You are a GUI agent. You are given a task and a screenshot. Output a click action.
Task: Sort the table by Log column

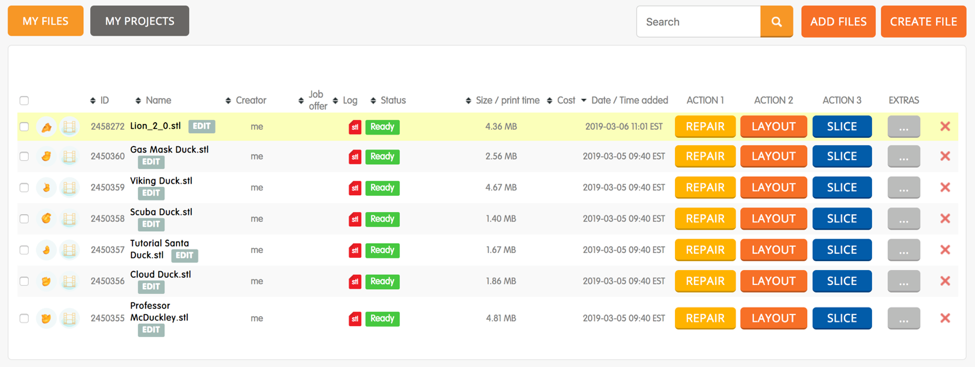click(345, 100)
